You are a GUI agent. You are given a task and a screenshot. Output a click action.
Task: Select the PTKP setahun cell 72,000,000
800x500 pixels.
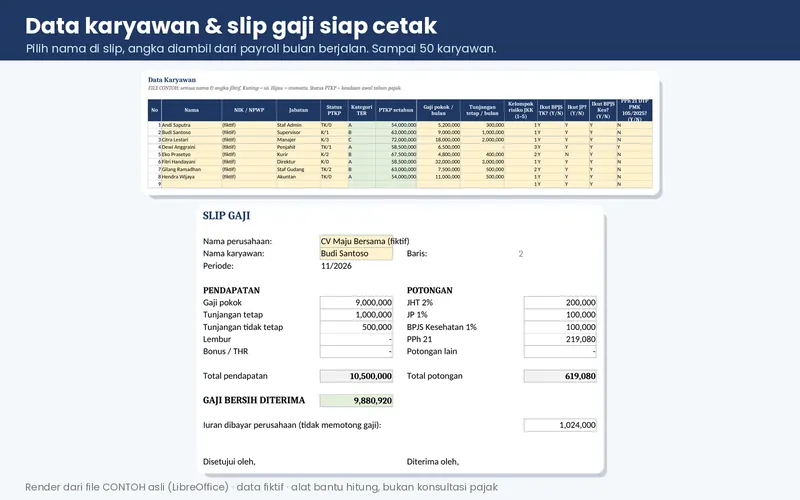[x=396, y=140]
